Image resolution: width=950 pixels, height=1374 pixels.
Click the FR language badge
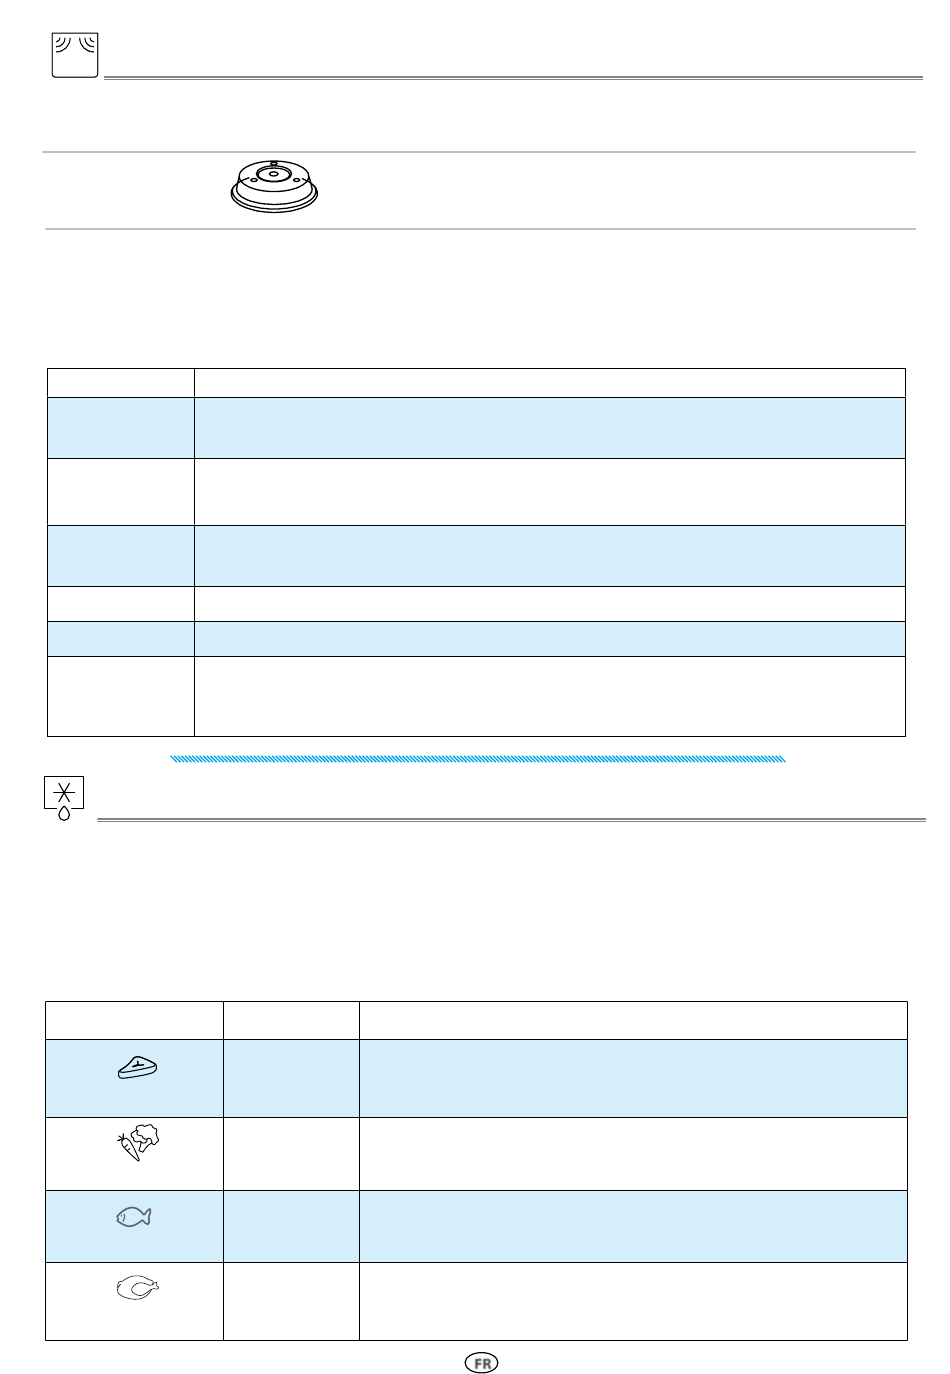[481, 1363]
